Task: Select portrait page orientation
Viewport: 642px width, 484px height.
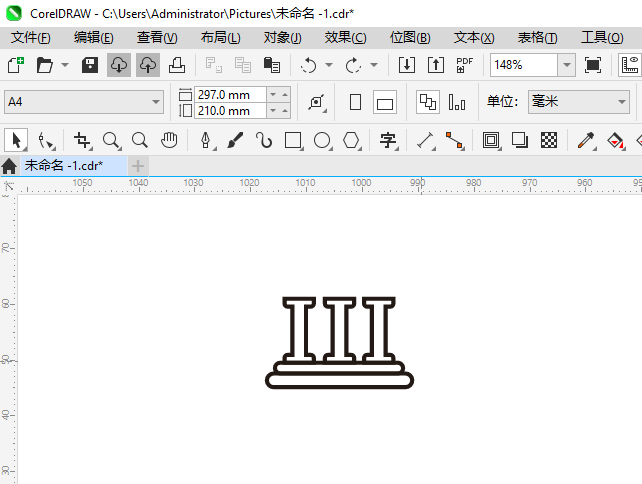Action: (x=355, y=102)
